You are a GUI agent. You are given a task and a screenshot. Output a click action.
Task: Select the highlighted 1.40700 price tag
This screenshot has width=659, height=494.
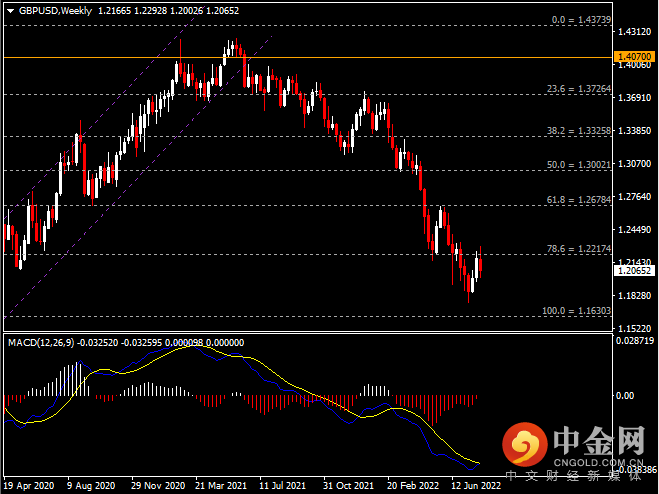(x=635, y=58)
